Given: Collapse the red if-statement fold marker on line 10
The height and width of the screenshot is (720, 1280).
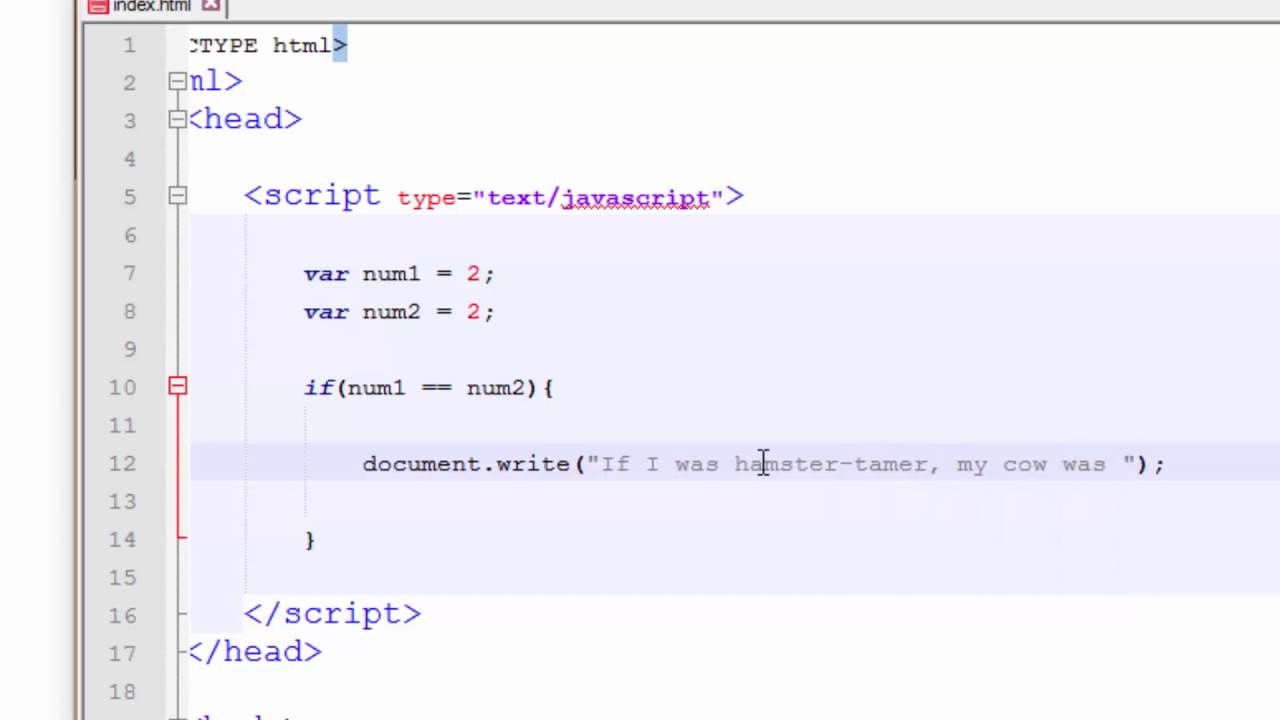Looking at the screenshot, I should coord(177,386).
